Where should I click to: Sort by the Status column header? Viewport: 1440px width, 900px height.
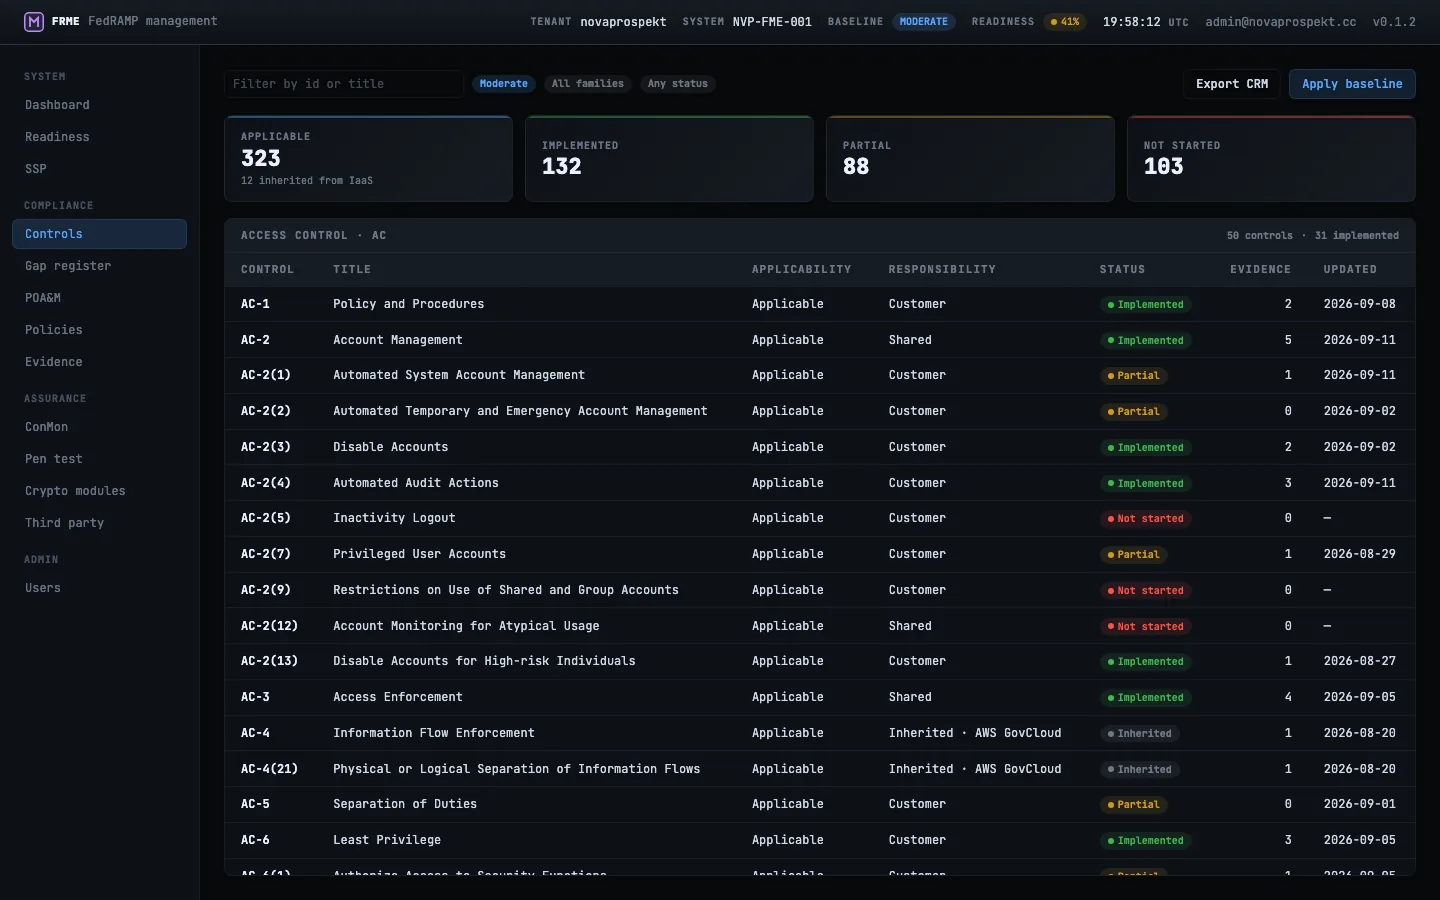(x=1122, y=270)
